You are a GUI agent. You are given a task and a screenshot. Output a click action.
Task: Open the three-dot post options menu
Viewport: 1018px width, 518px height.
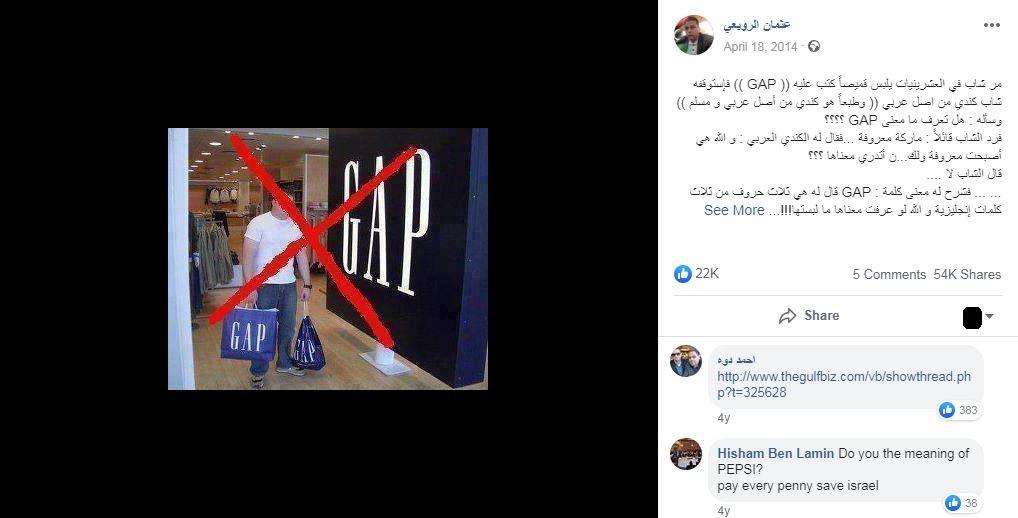991,25
